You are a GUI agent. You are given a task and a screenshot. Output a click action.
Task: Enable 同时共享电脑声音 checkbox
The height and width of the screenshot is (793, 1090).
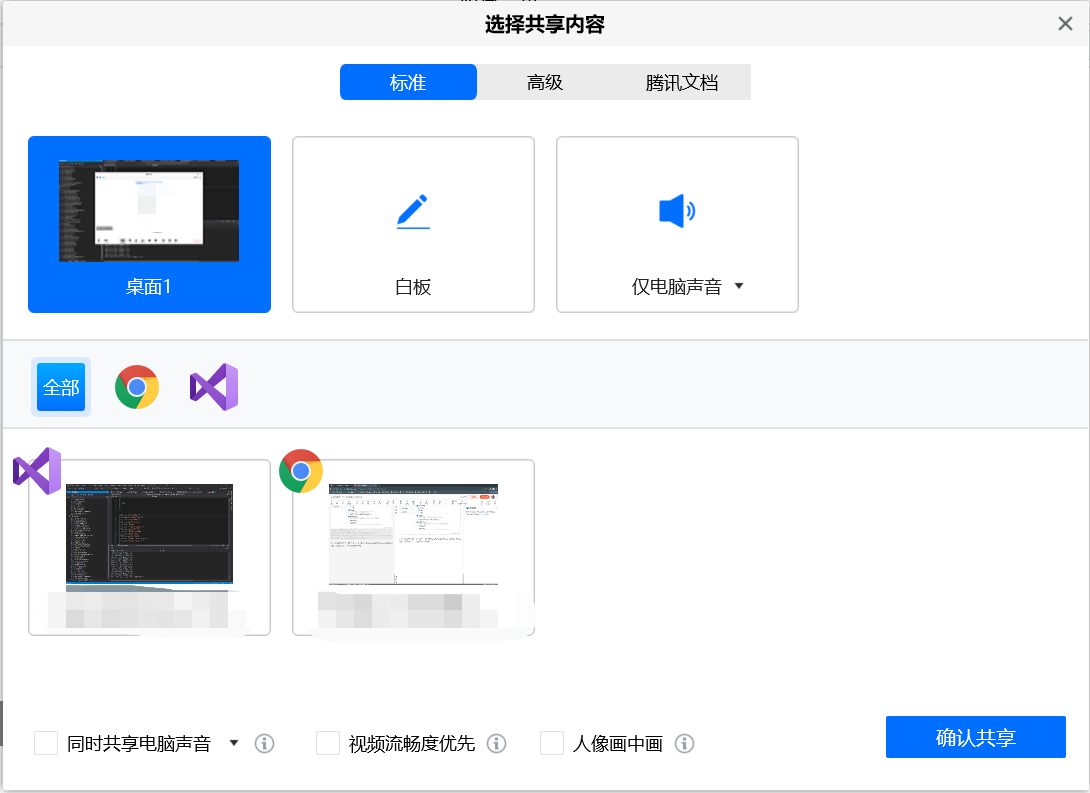46,743
